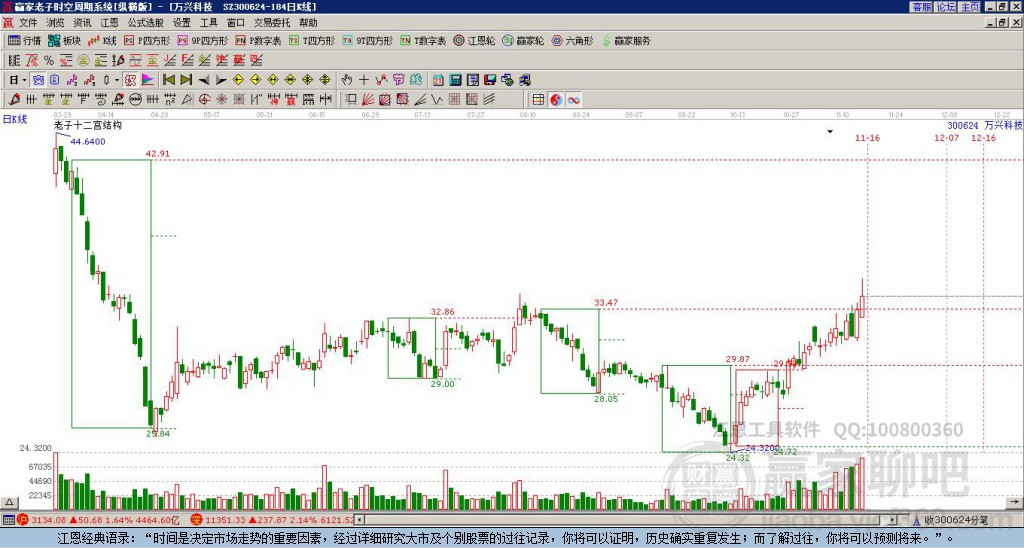1024x548 pixels.
Task: Click the horizontal scrollbar track
Action: pyautogui.click(x=627, y=520)
